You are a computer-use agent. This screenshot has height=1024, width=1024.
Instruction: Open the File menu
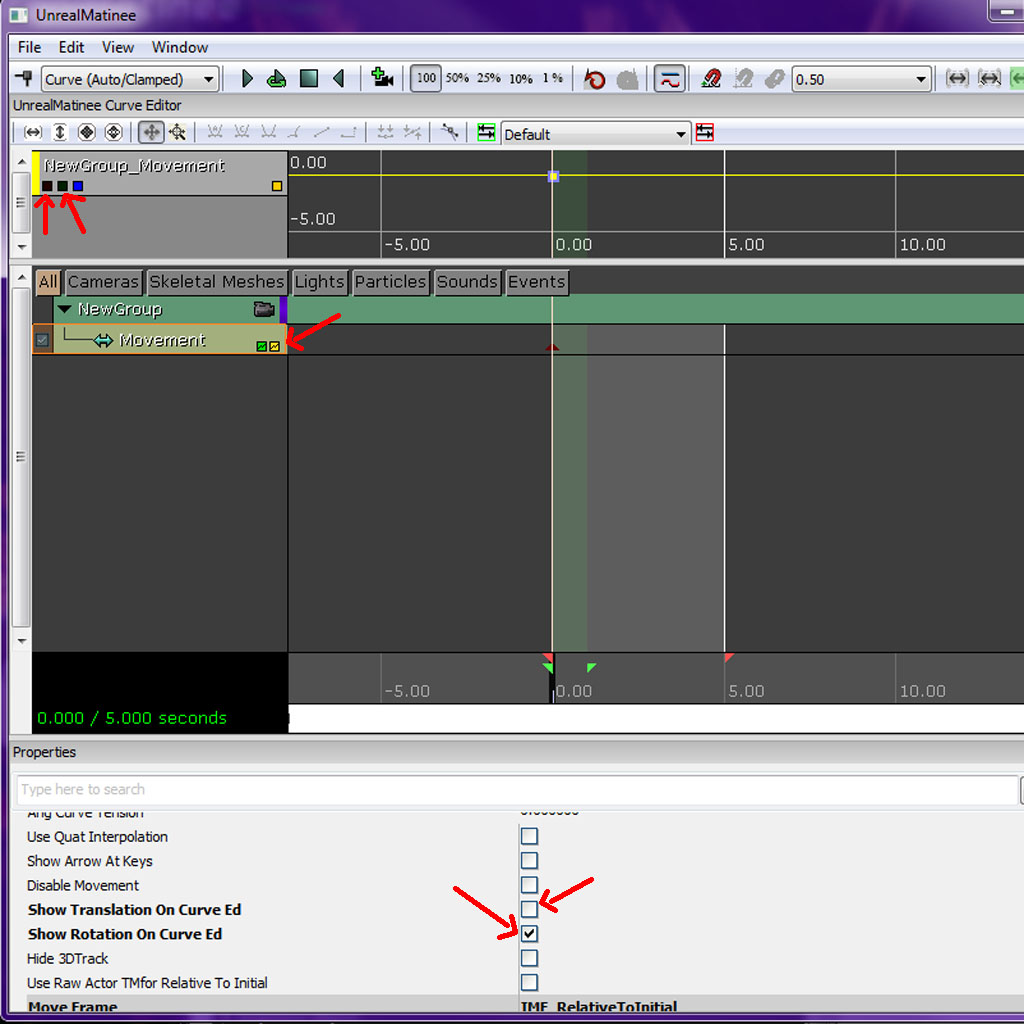[29, 48]
